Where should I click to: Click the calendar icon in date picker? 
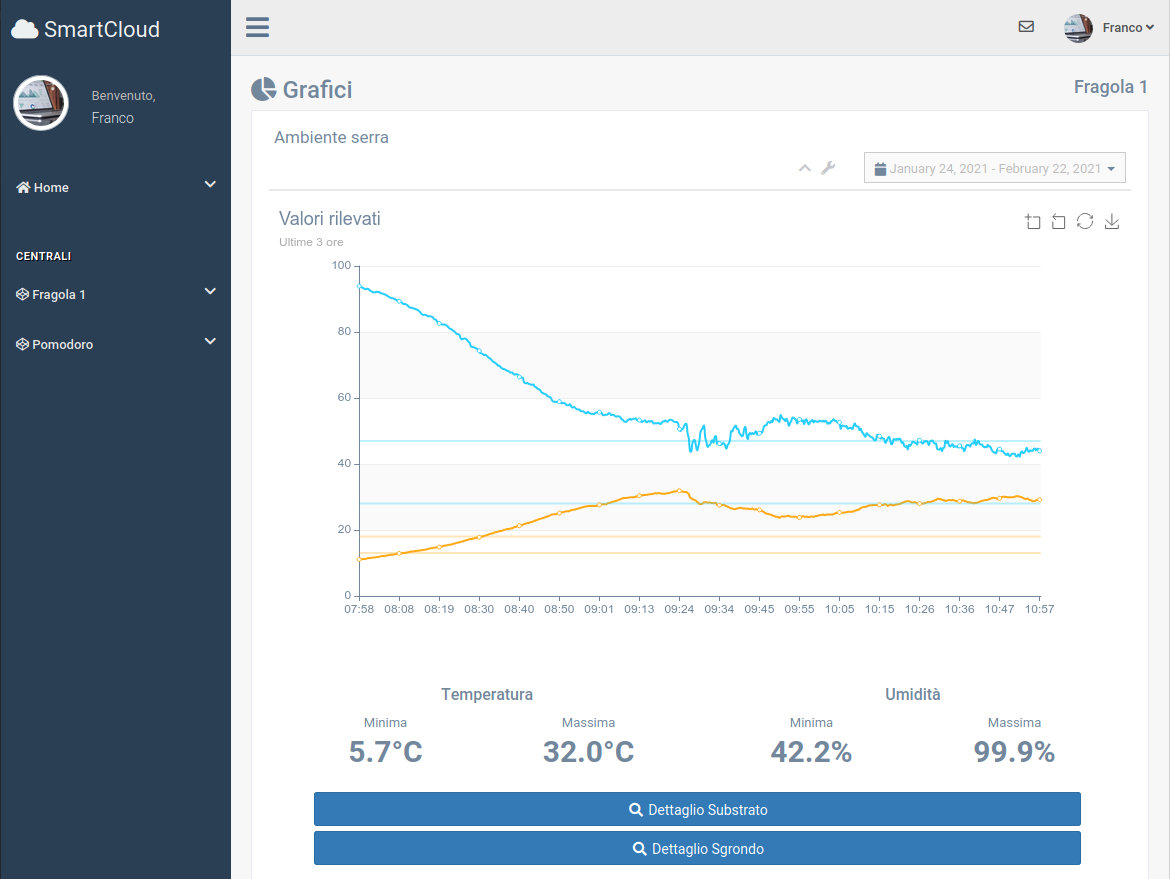coord(880,169)
